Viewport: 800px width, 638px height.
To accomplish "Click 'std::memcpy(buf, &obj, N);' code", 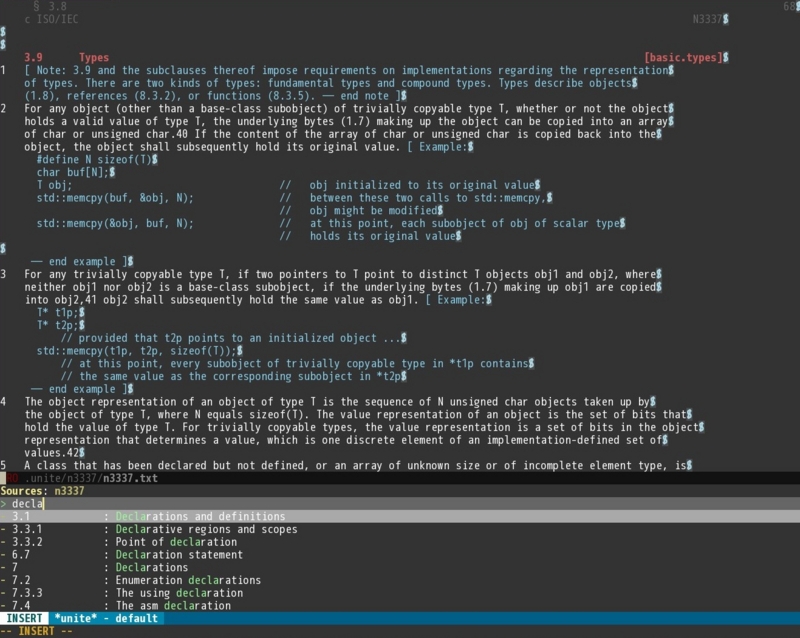I will (x=115, y=198).
